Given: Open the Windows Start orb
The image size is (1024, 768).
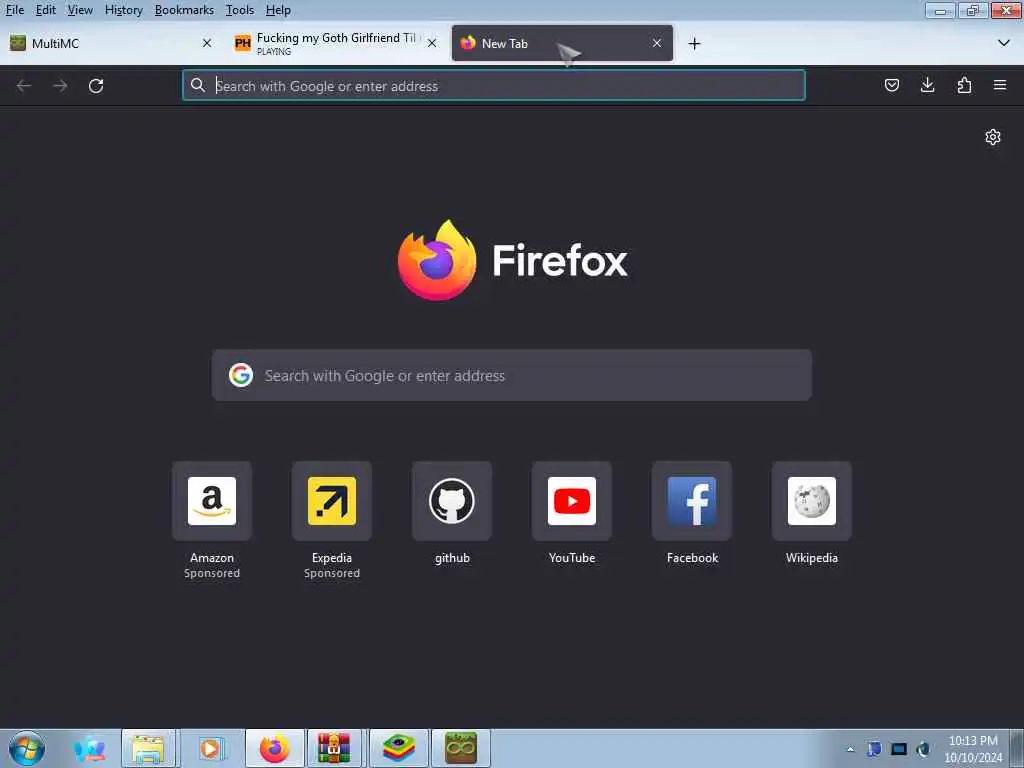Looking at the screenshot, I should (x=27, y=748).
